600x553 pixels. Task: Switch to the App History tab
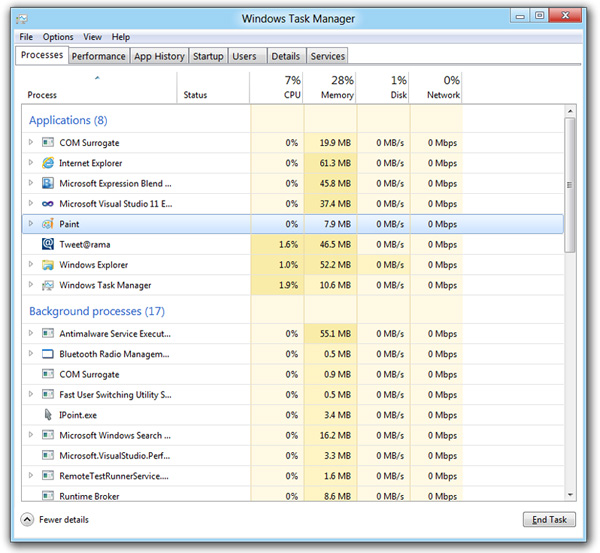(159, 56)
